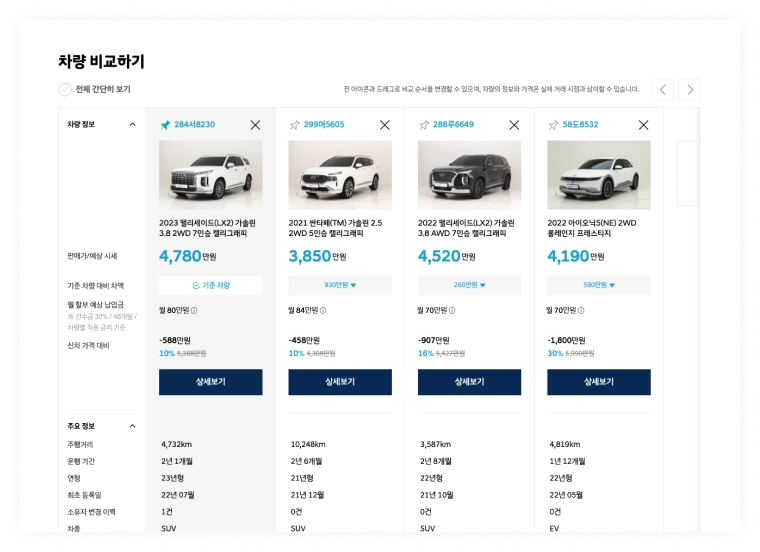Click the price 4,520만원
The image size is (760, 552).
pos(446,256)
